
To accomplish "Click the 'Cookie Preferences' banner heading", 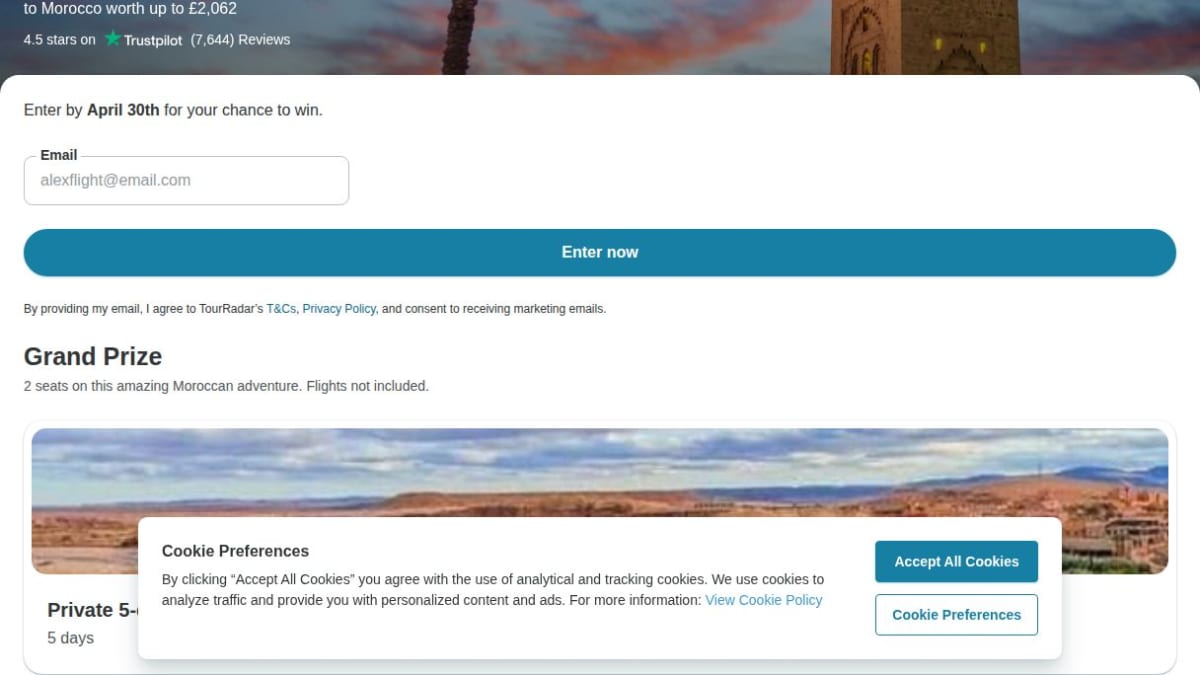I will (235, 551).
